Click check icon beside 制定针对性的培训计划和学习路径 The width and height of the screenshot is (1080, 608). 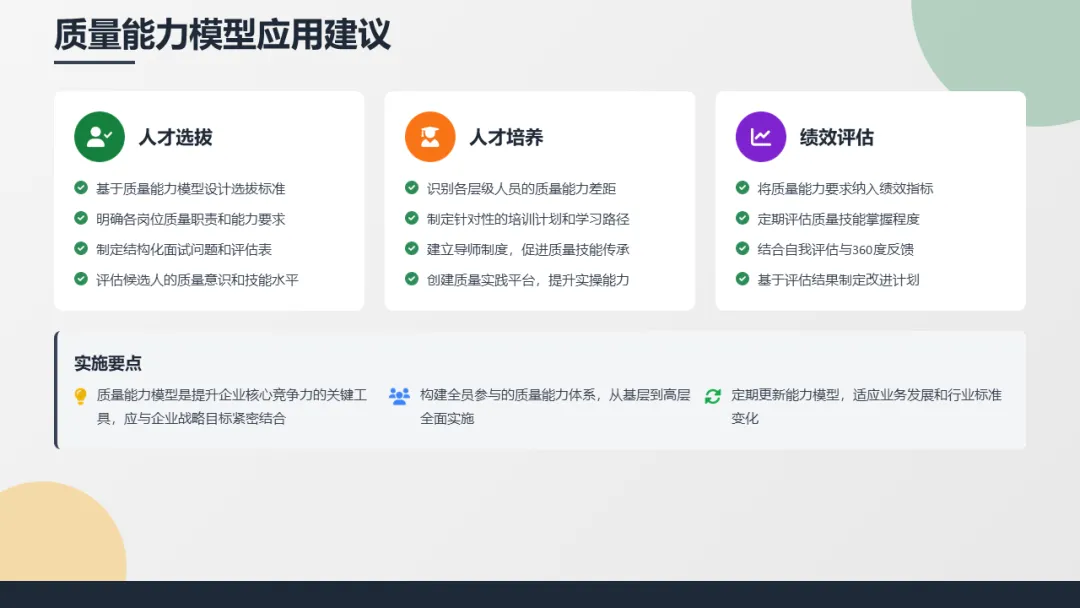[x=411, y=218]
